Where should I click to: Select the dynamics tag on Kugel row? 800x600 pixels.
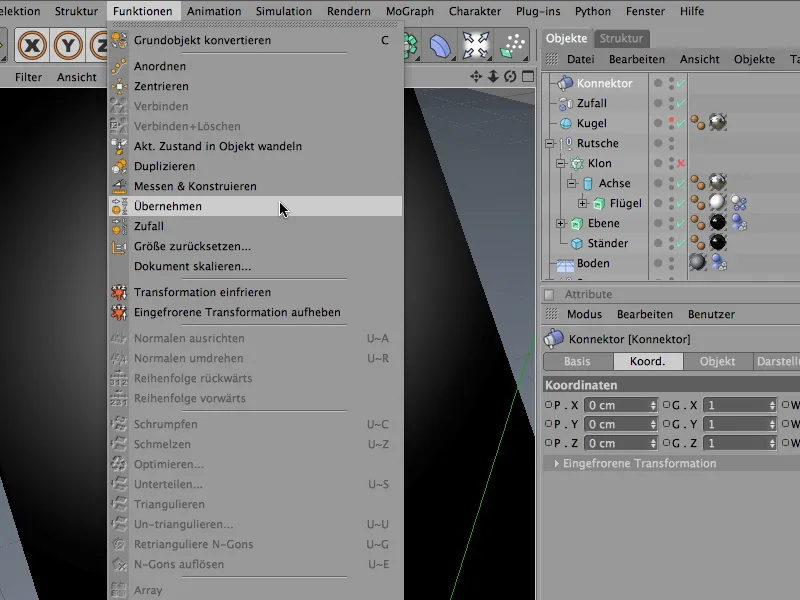[697, 123]
